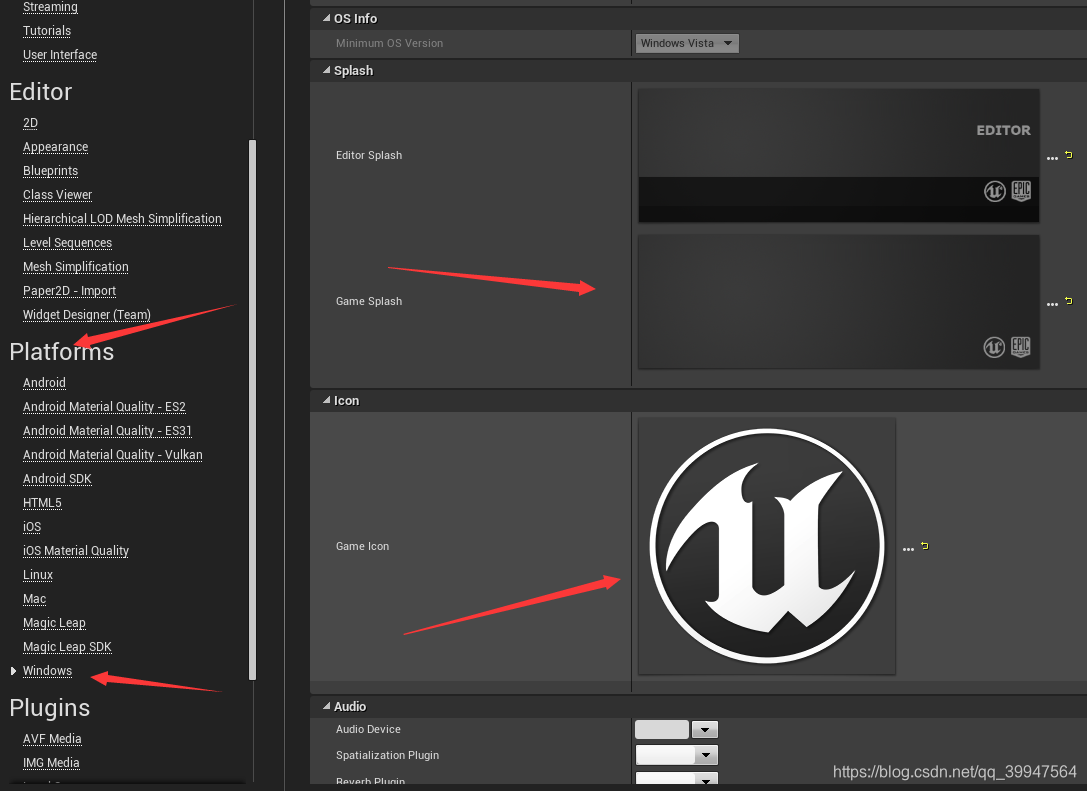Browse for Game Splash image file
Screen dimensions: 1087x791
pyautogui.click(x=1052, y=304)
